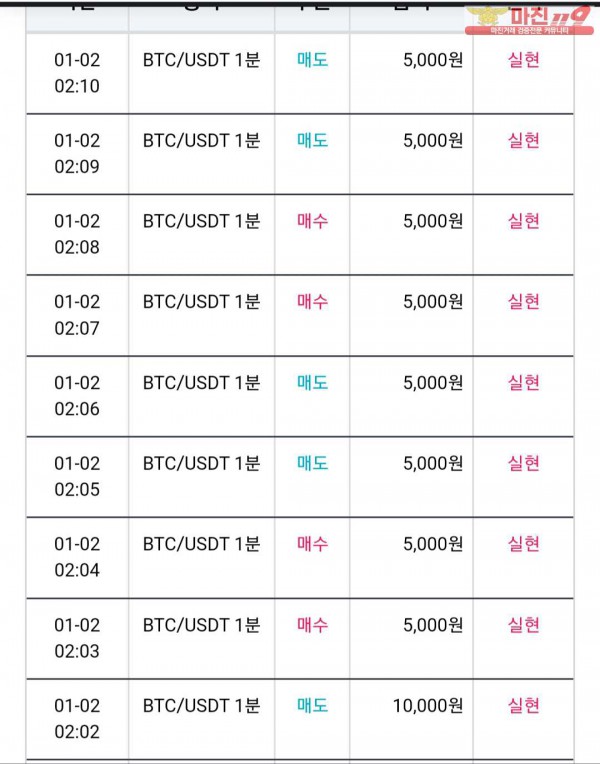Image resolution: width=600 pixels, height=764 pixels.
Task: Click 매도 label in the 02:06 trade row
Action: [312, 383]
